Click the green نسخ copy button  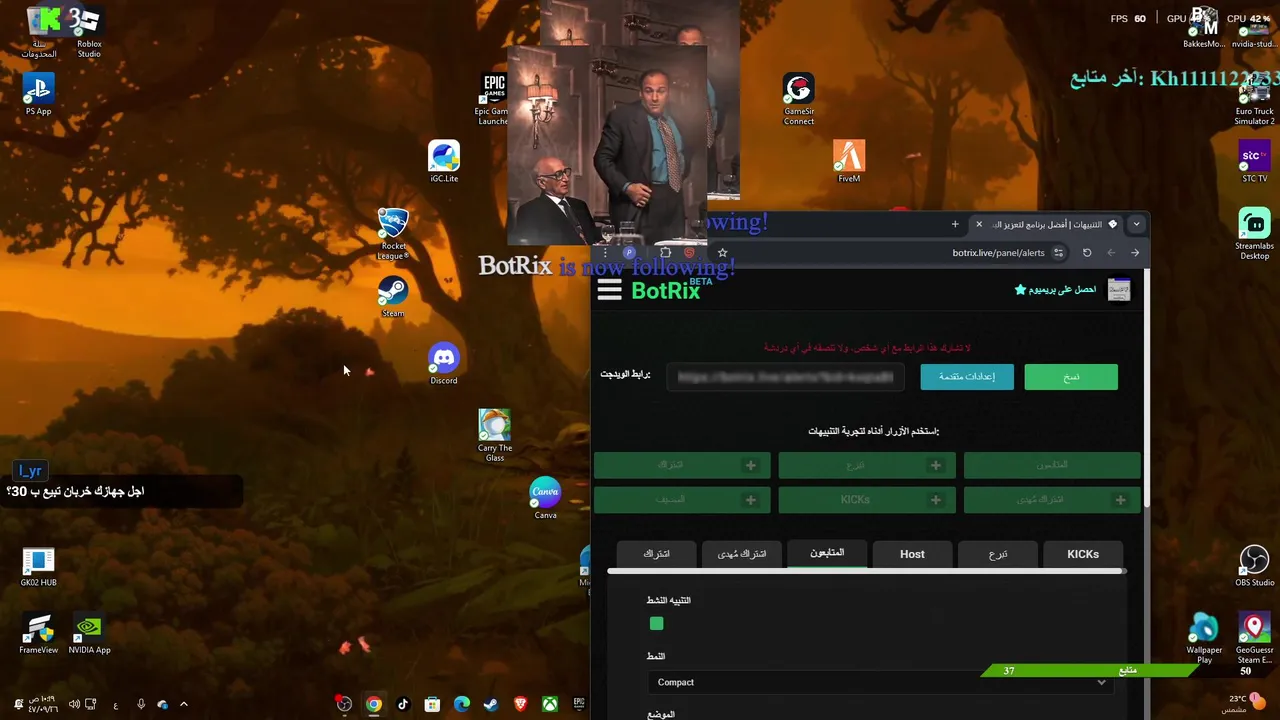[1071, 377]
